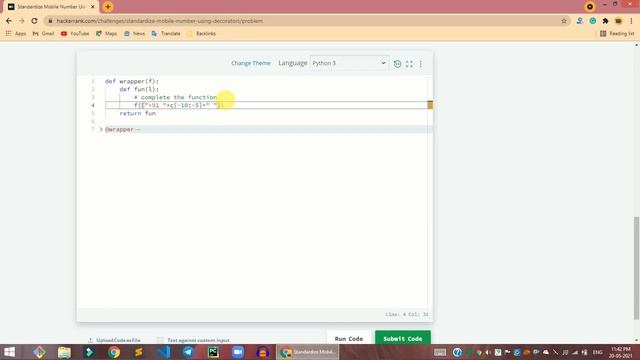Viewport: 640px width, 360px height.
Task: Open the YouTube bookmark
Action: (x=75, y=33)
